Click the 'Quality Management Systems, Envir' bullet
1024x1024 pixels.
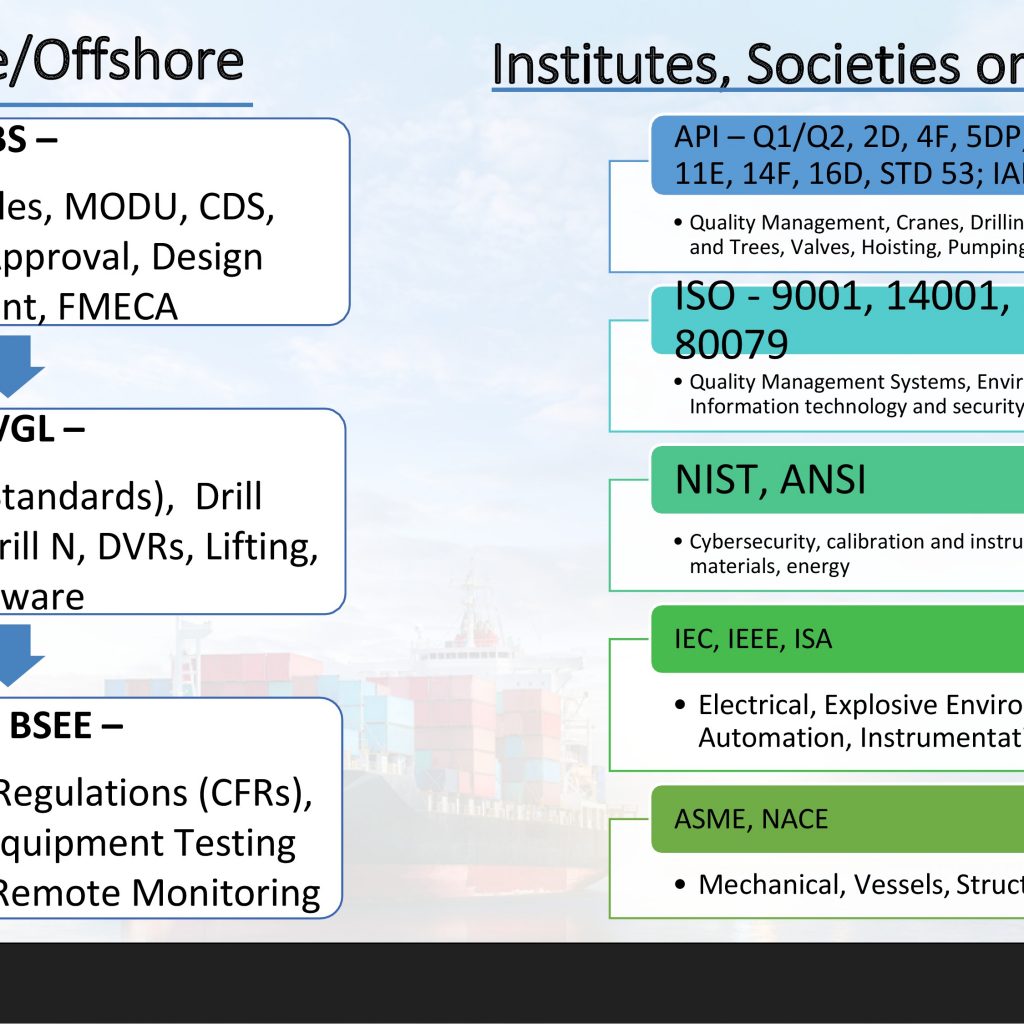click(856, 381)
